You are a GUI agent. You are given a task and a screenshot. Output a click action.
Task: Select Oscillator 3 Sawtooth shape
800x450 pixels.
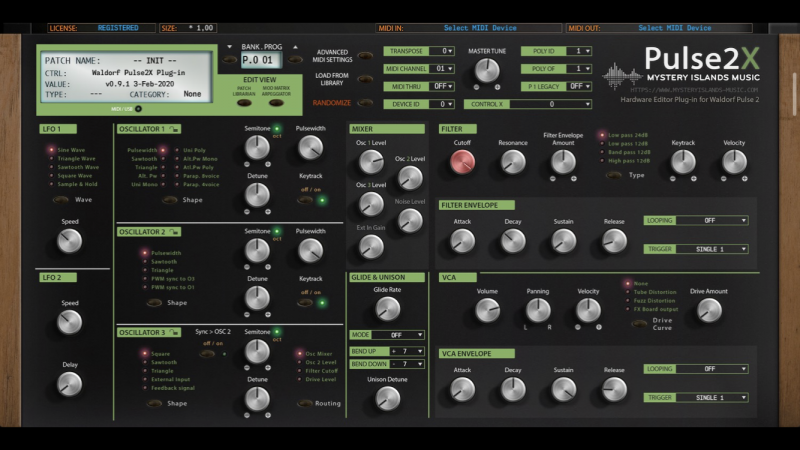pos(164,362)
